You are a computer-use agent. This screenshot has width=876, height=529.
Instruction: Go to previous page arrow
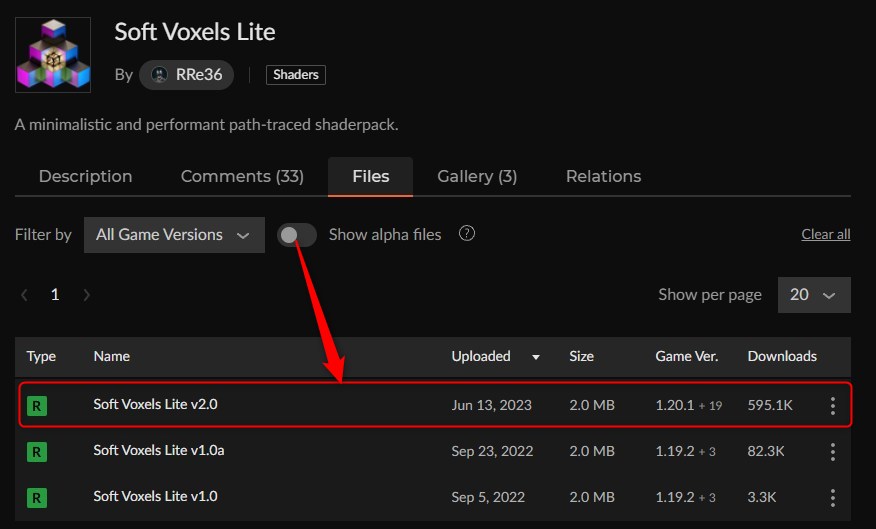click(x=24, y=295)
